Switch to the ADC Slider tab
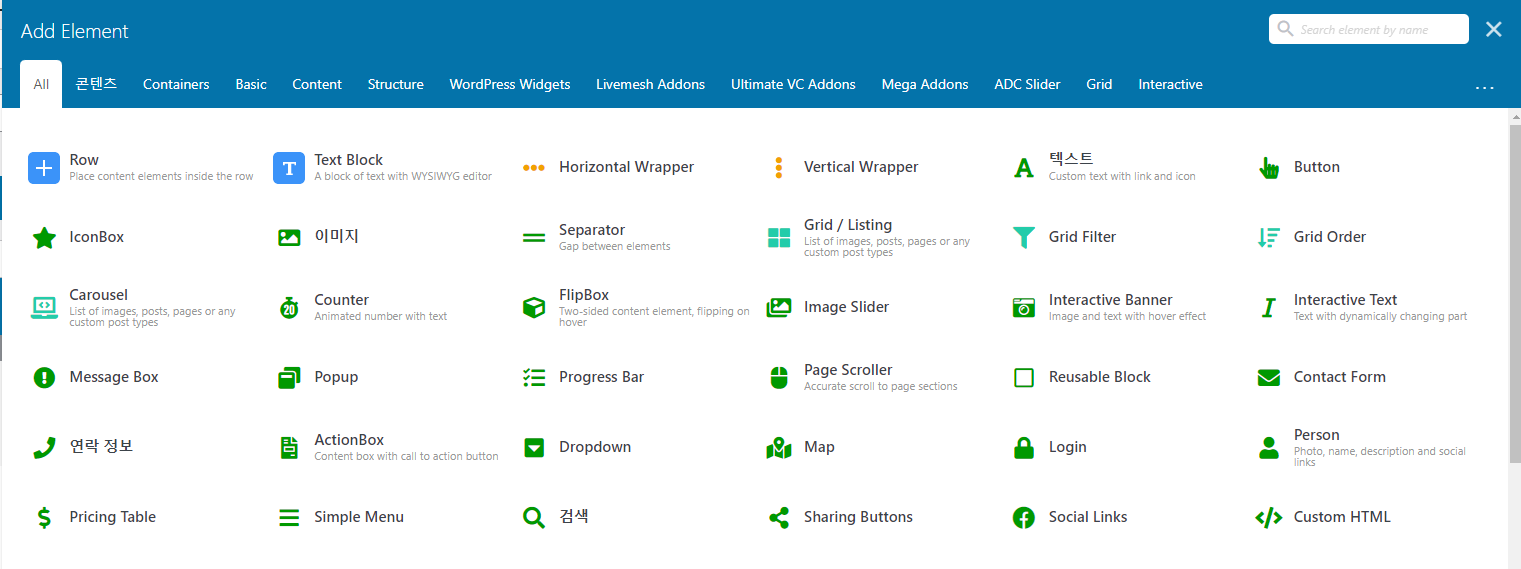Screen dimensions: 1521x569 (x=1027, y=84)
